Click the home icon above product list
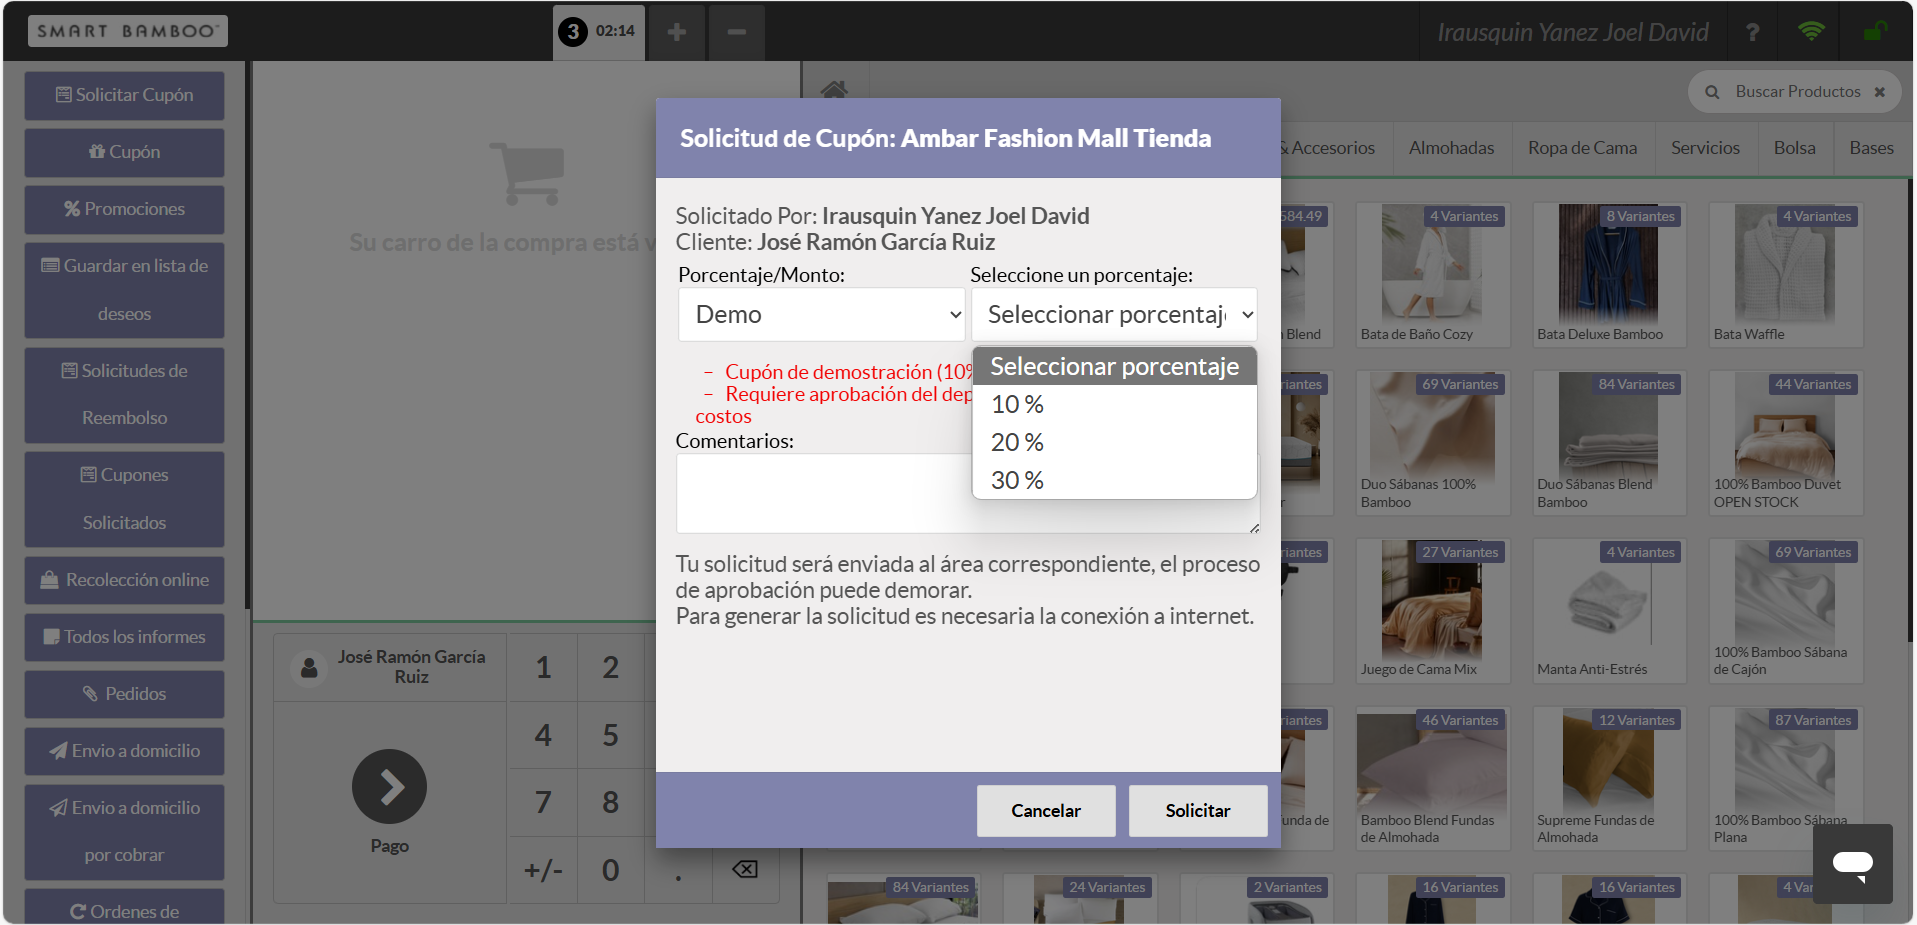 click(x=834, y=89)
